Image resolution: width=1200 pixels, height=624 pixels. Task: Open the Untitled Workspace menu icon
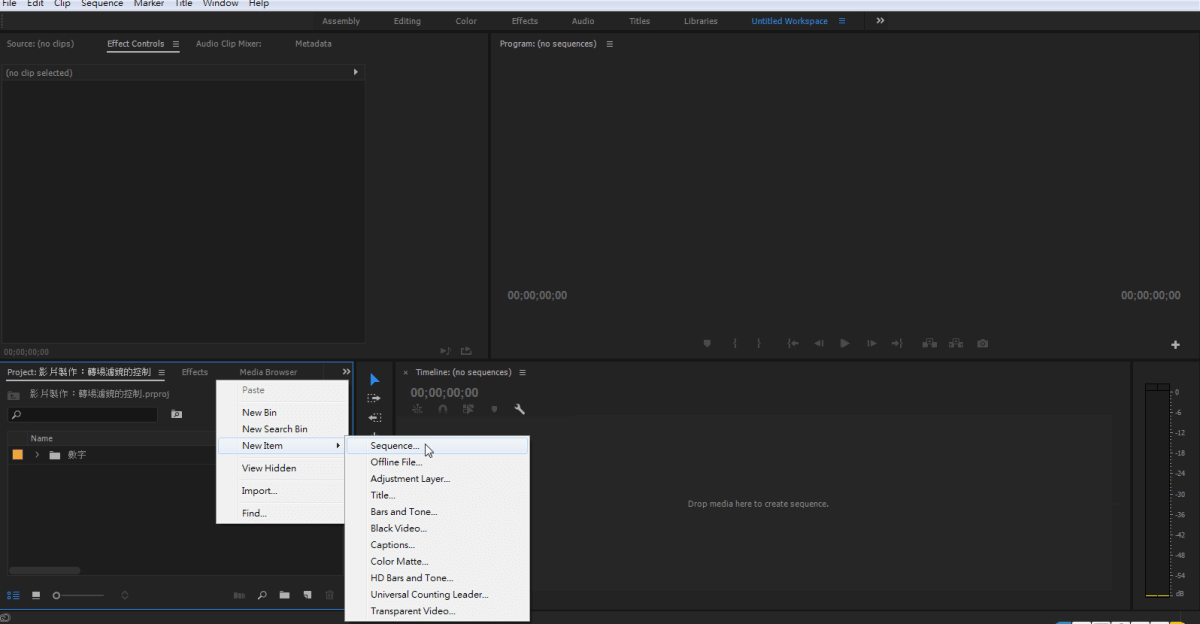[x=842, y=21]
